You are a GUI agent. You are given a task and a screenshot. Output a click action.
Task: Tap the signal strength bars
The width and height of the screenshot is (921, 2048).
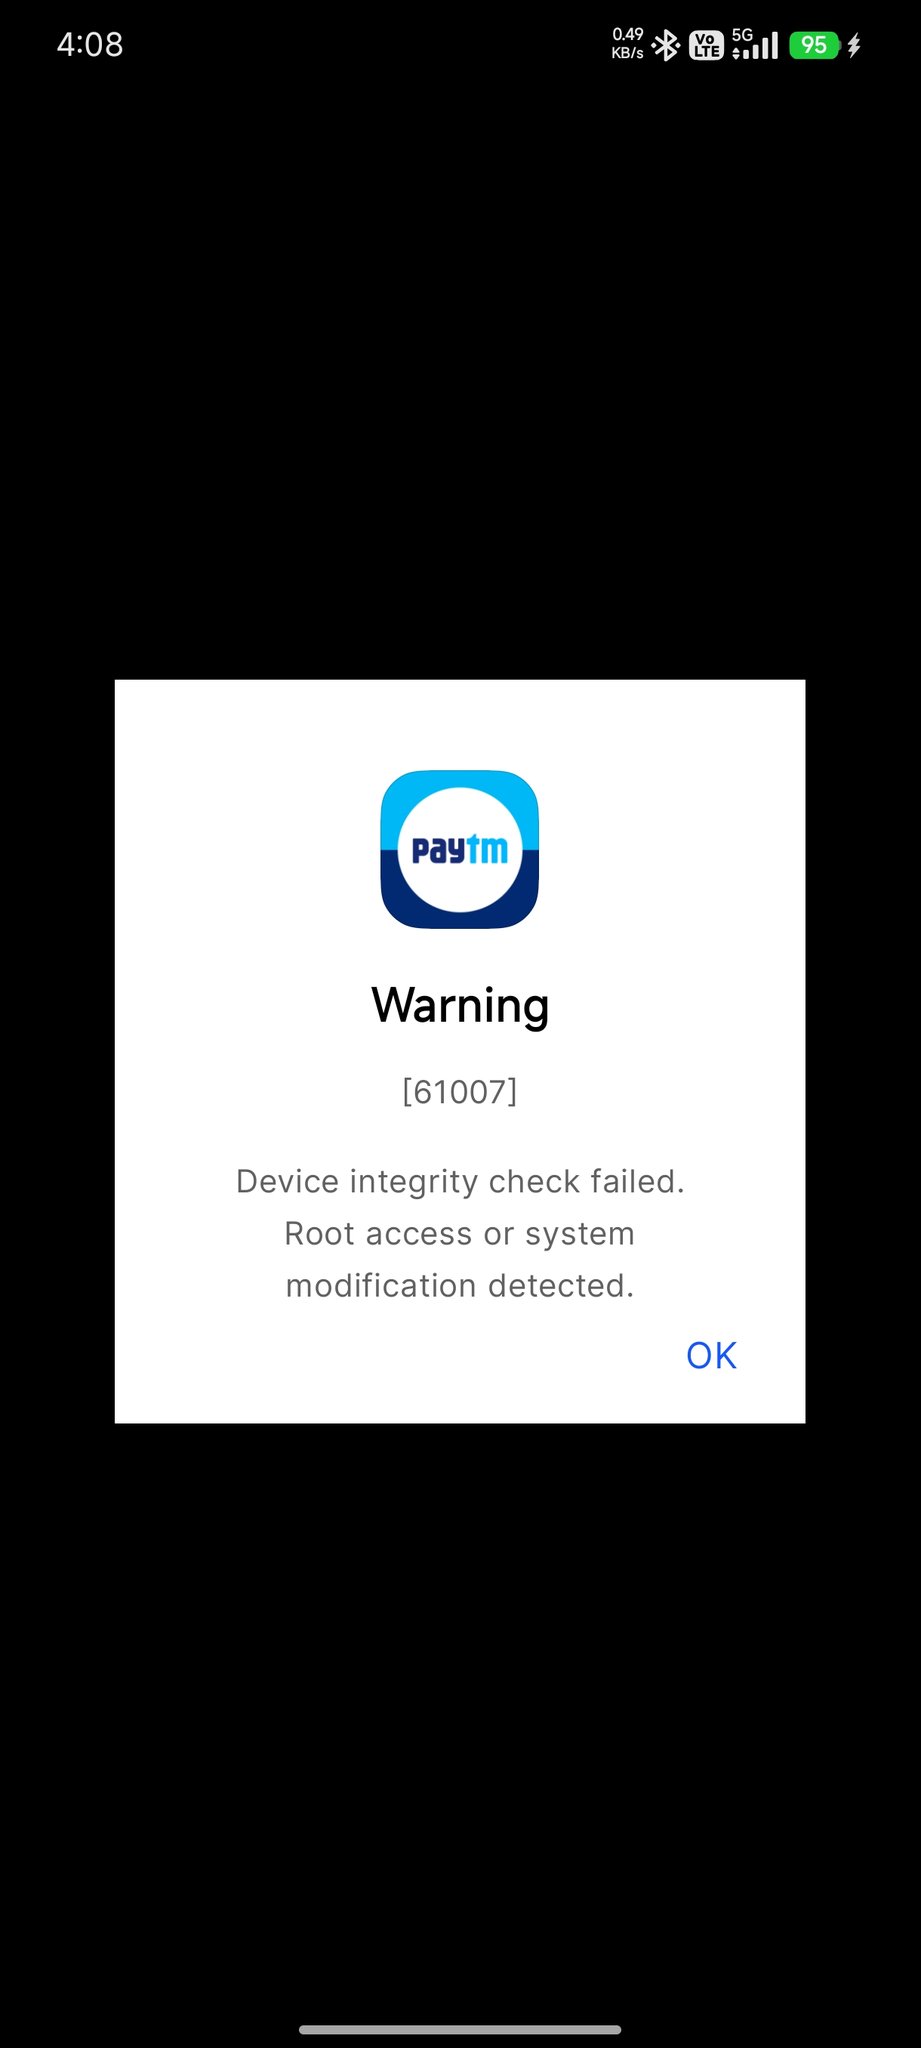762,46
